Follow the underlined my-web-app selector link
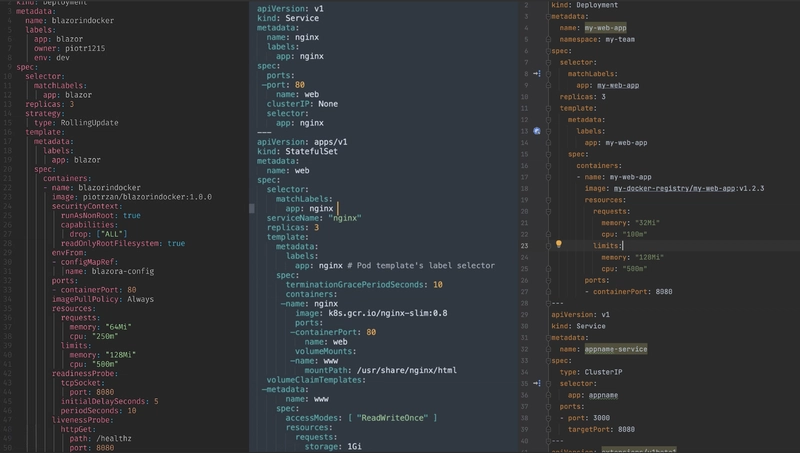 (x=618, y=85)
